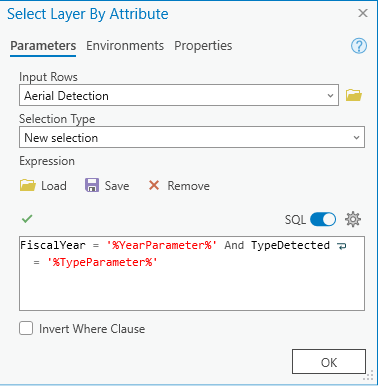Toggle the SQL mode switch

point(323,219)
